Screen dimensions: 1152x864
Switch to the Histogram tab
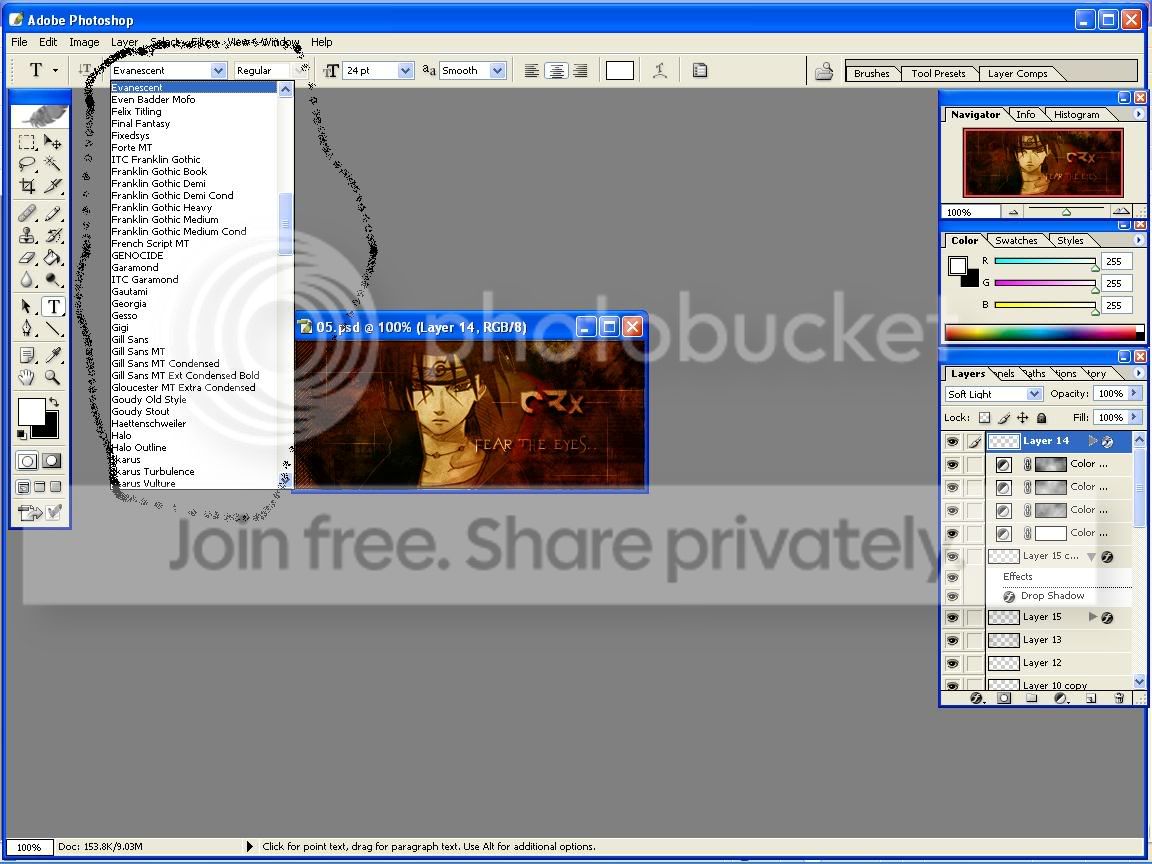(x=1076, y=115)
